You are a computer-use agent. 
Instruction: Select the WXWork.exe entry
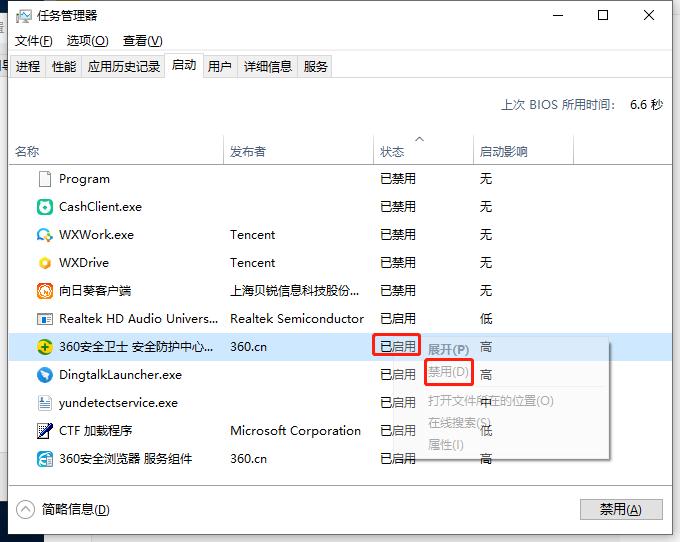pyautogui.click(x=96, y=235)
